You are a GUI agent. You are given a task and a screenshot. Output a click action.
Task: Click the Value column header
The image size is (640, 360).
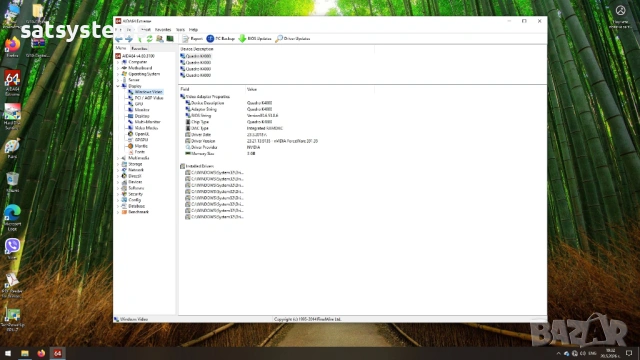pyautogui.click(x=310, y=89)
